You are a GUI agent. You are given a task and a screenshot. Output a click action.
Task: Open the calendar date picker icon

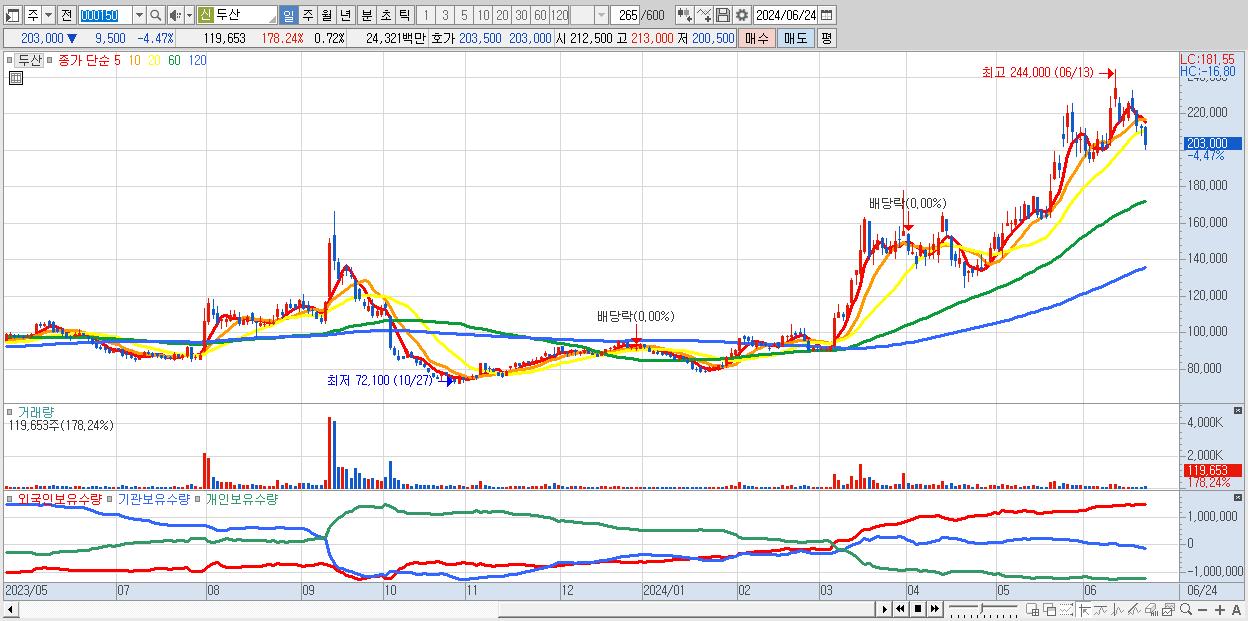pos(827,15)
